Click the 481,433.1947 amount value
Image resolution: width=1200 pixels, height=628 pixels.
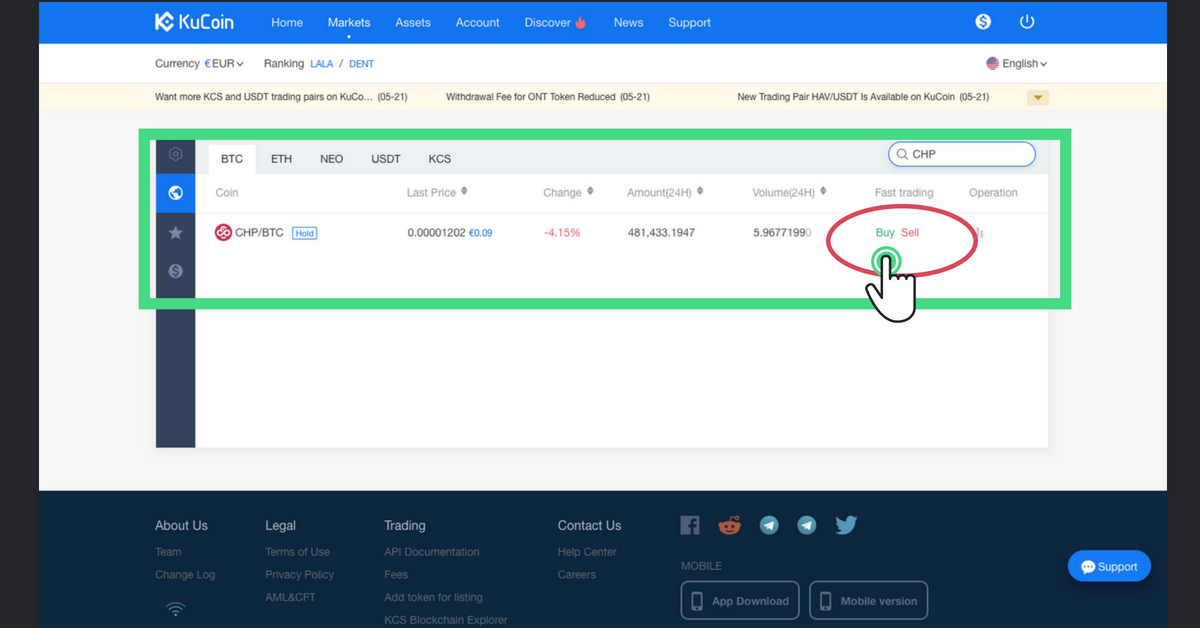click(661, 233)
